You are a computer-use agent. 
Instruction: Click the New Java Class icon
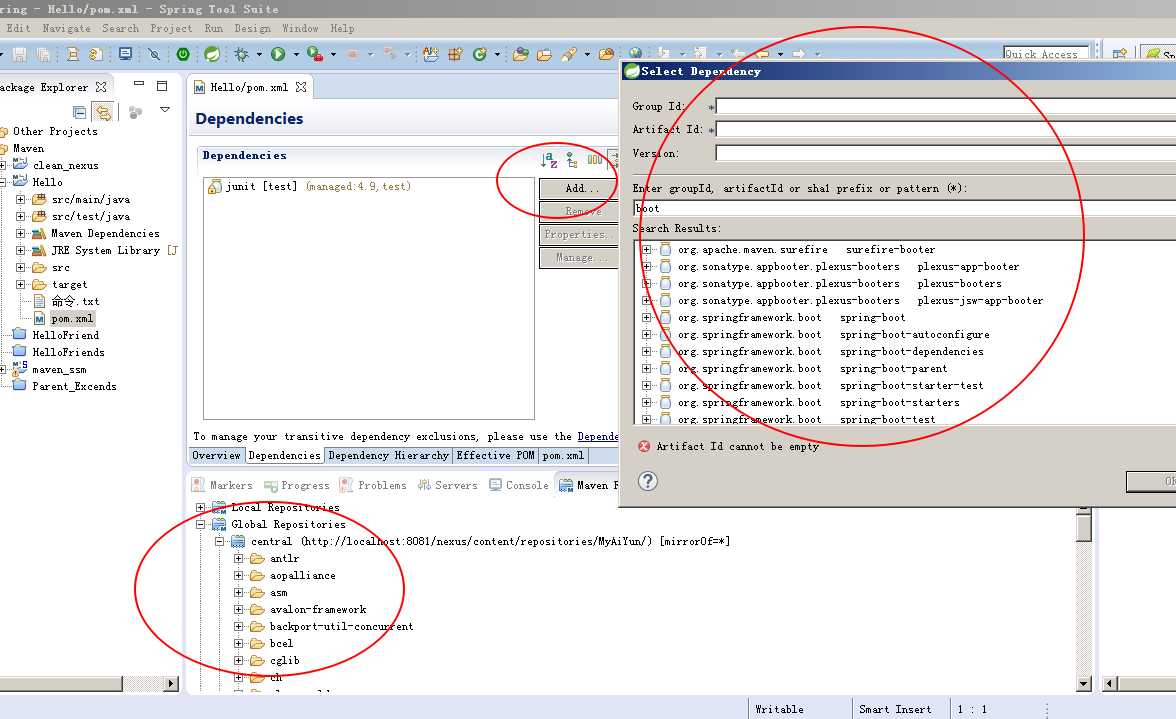480,54
